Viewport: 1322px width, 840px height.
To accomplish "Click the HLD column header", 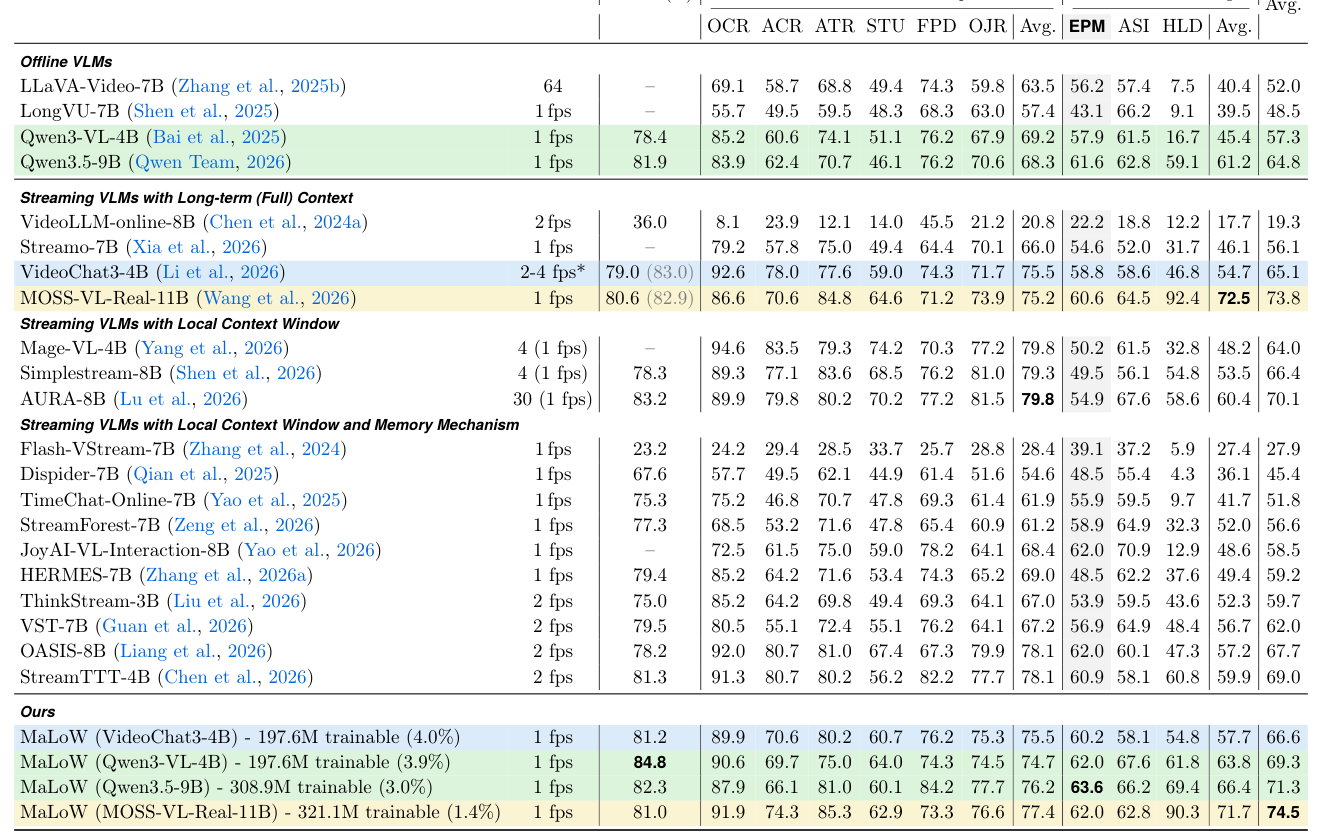I will 1182,27.
